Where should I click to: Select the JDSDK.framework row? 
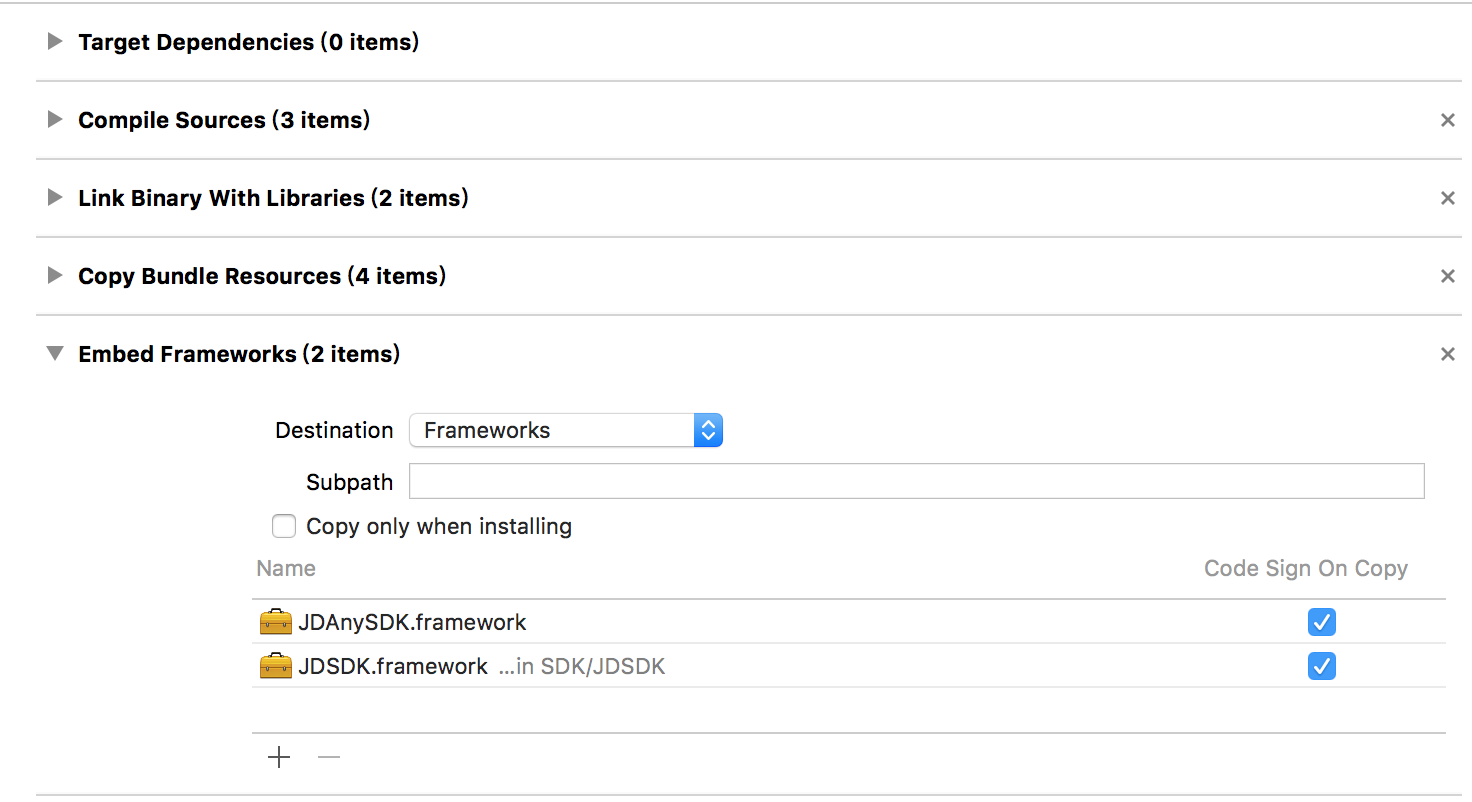point(849,666)
